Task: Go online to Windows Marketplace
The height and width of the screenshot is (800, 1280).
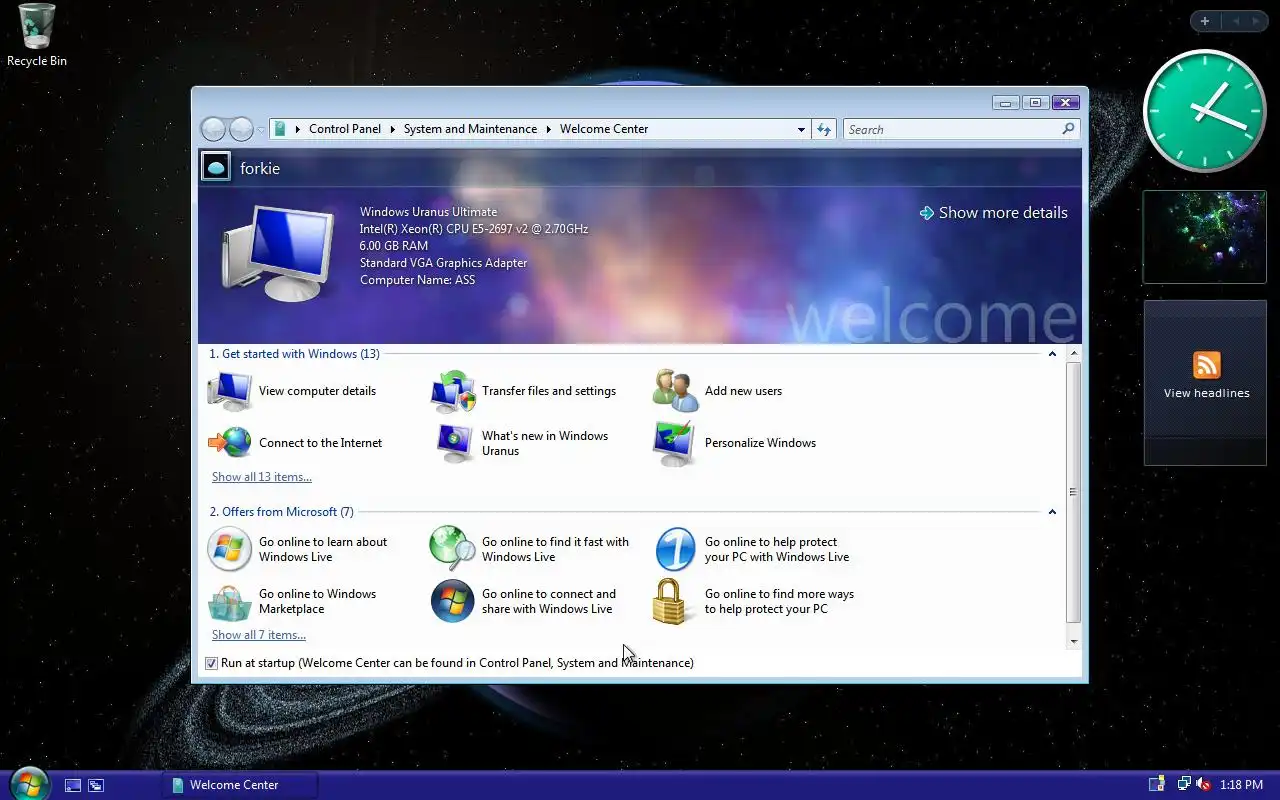Action: (x=292, y=601)
